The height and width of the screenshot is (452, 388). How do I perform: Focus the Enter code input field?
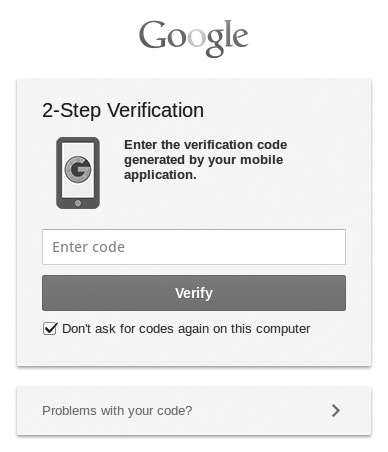(194, 247)
